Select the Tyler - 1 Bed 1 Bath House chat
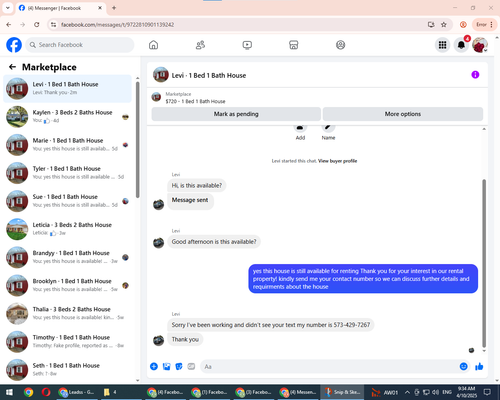500x400 pixels. [67, 173]
